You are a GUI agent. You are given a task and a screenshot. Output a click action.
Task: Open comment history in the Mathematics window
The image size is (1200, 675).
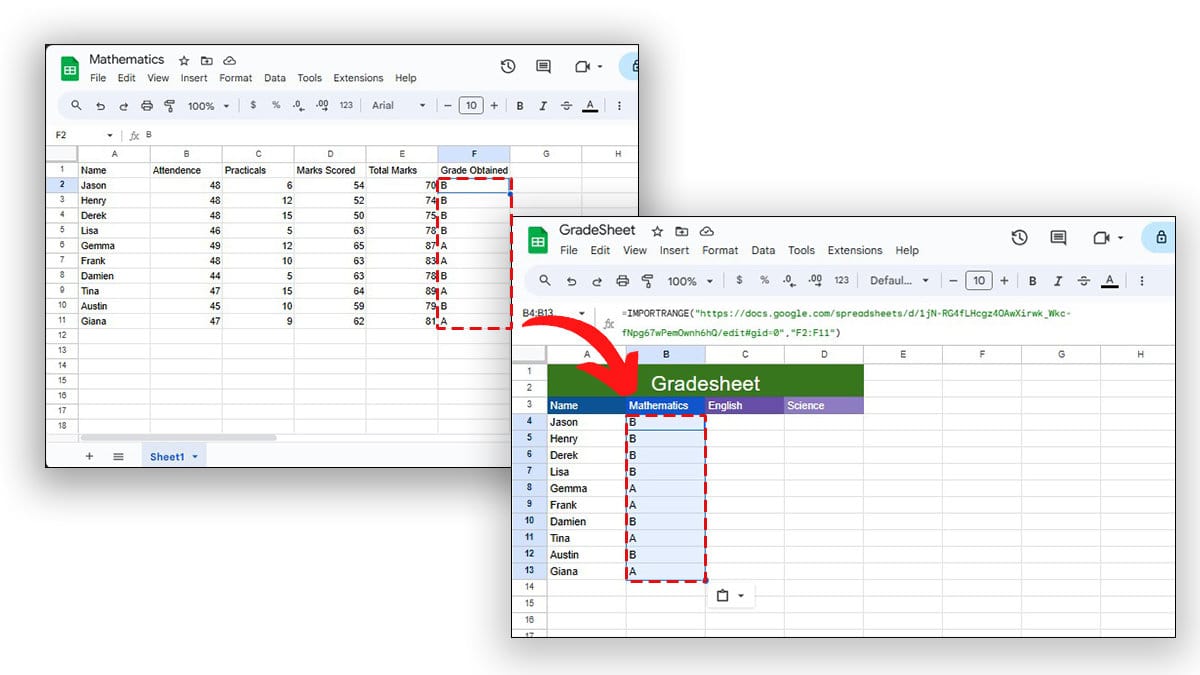click(543, 66)
